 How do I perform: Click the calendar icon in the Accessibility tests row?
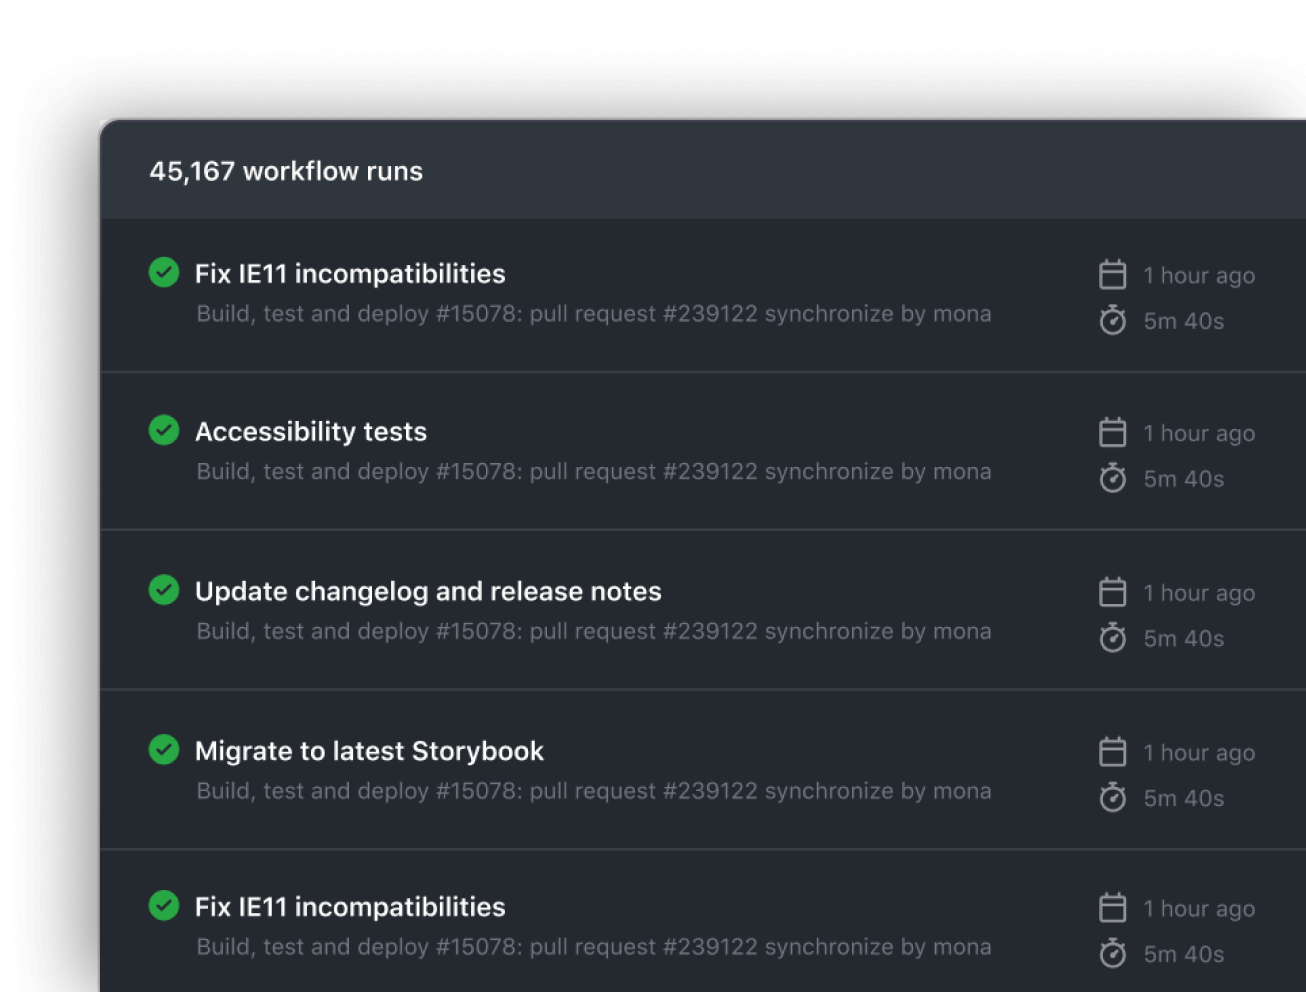[x=1112, y=432]
